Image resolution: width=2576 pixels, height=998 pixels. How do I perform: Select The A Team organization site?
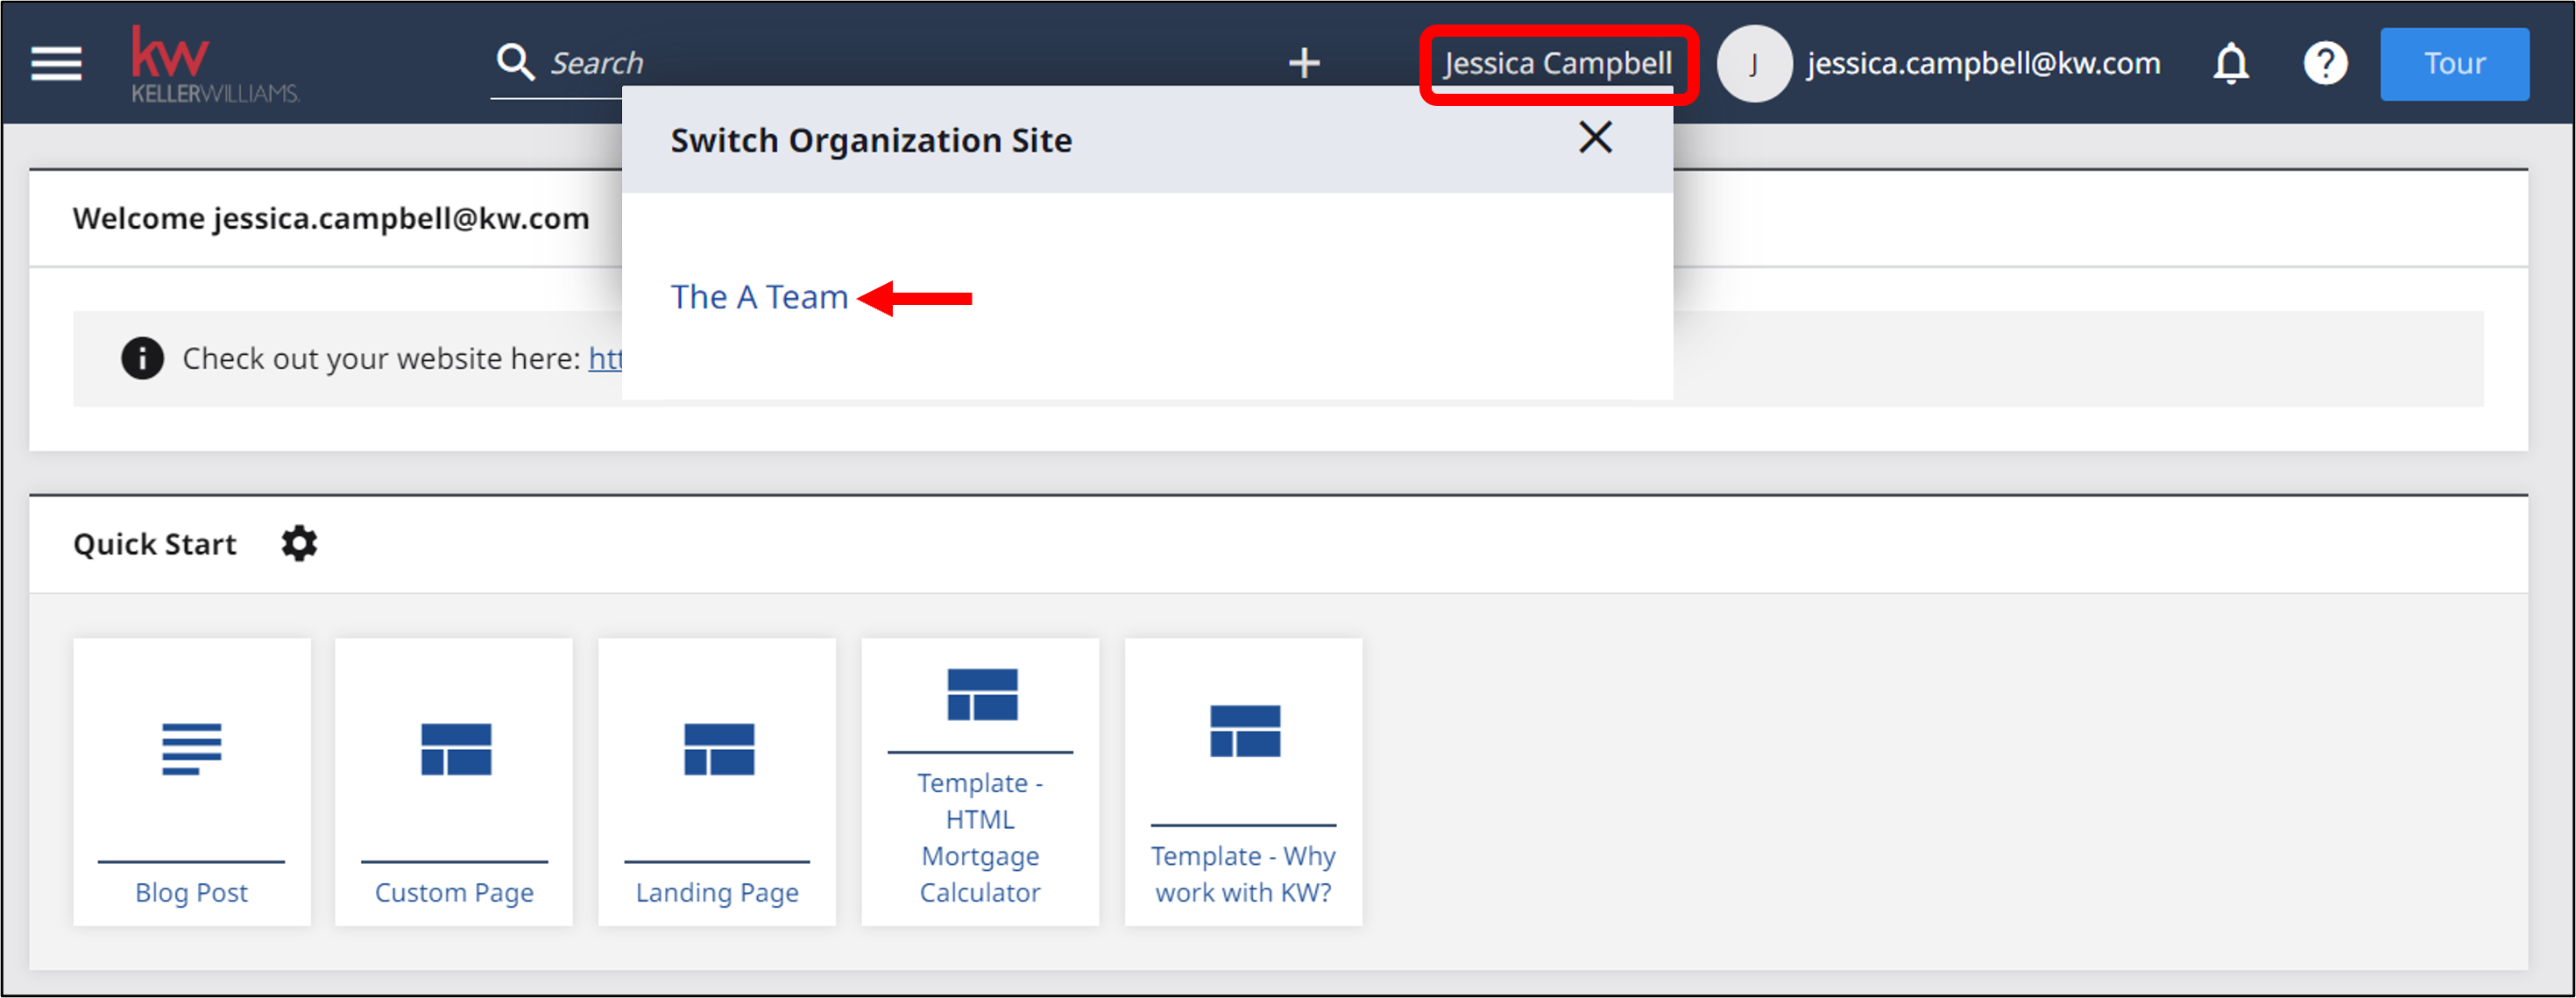pyautogui.click(x=760, y=296)
